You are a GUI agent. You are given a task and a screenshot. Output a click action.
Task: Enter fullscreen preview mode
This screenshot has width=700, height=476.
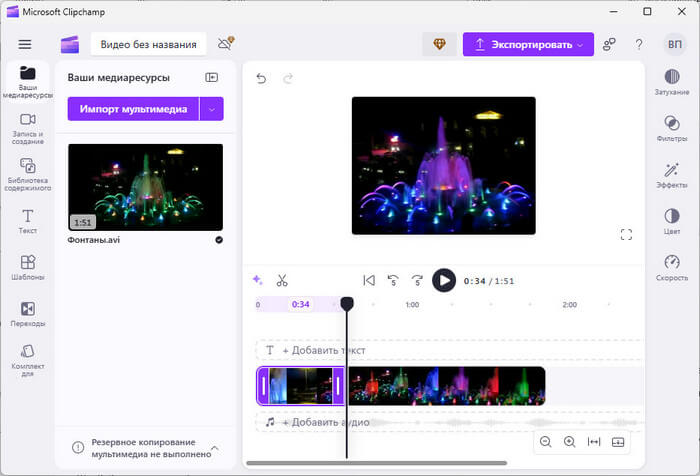pos(626,234)
